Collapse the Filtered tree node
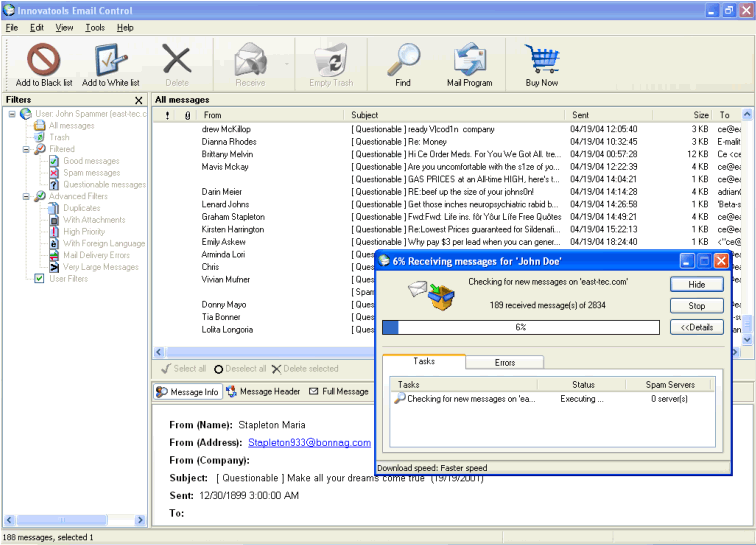Image resolution: width=756 pixels, height=545 pixels. pos(26,150)
